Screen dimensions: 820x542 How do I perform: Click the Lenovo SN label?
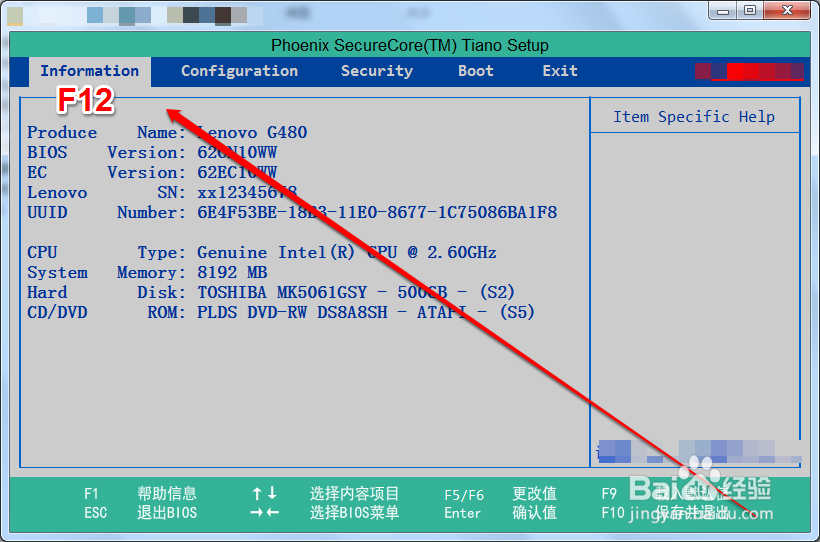[106, 193]
